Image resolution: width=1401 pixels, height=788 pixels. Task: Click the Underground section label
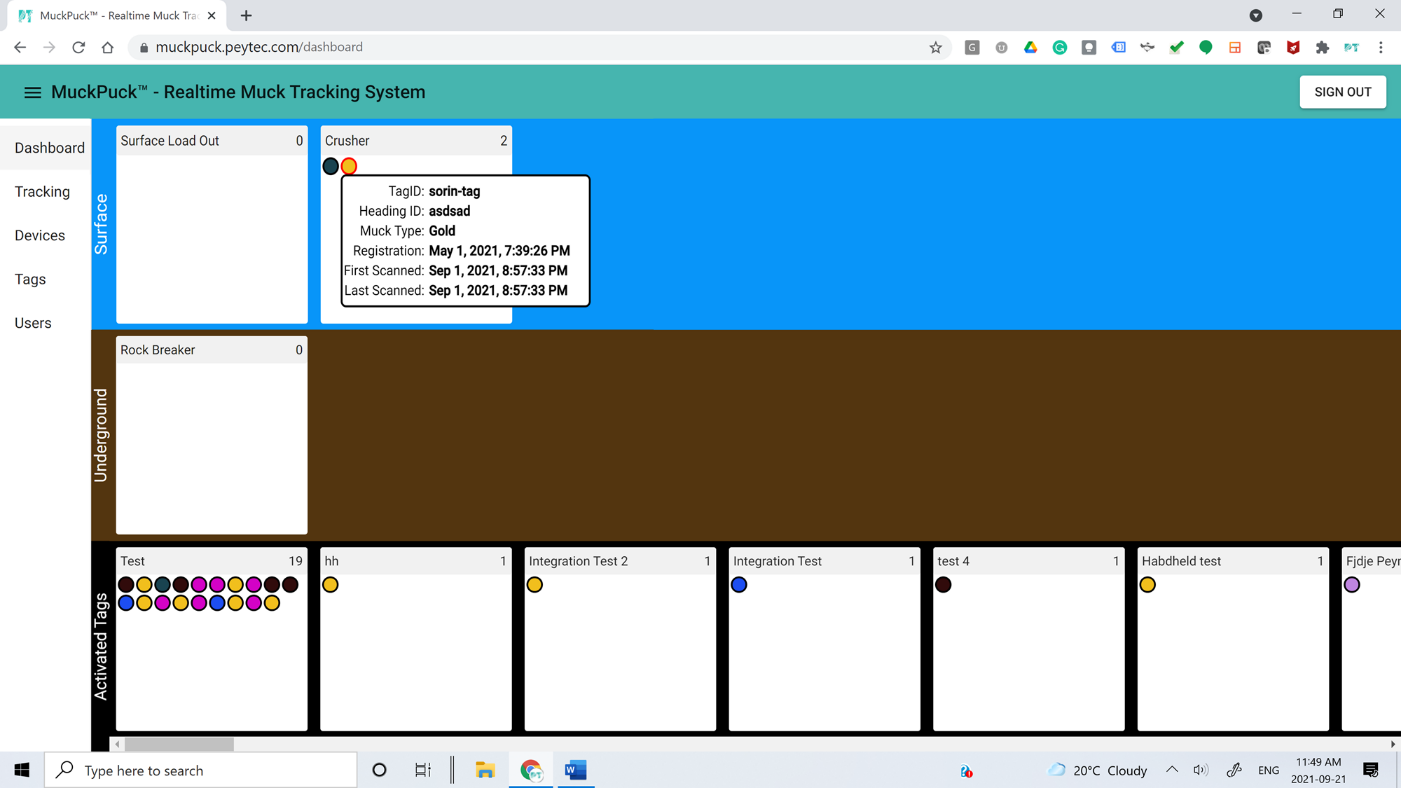point(101,435)
